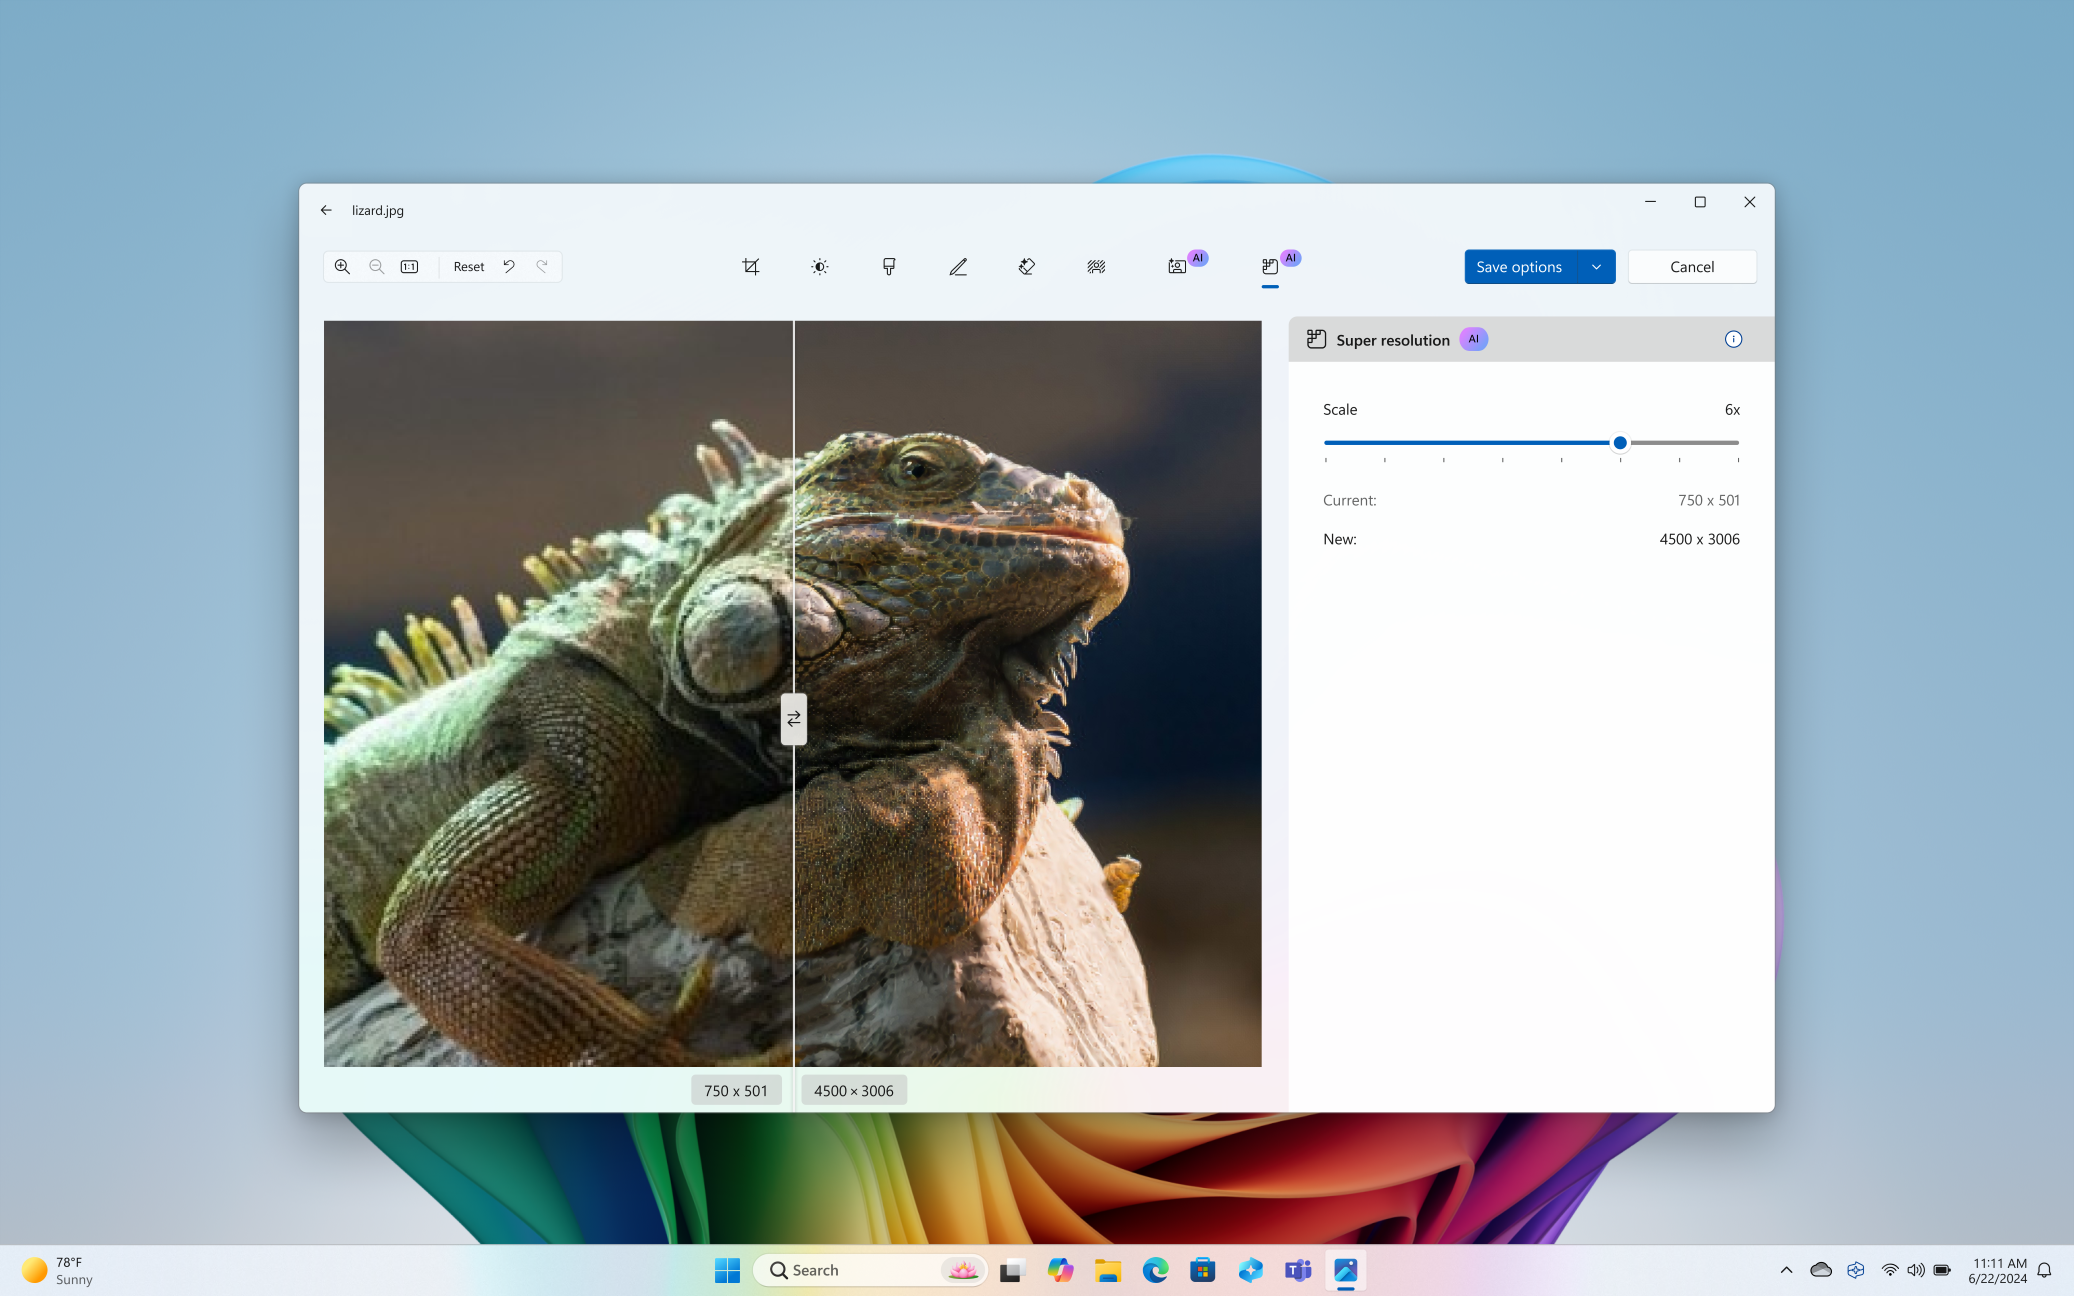Click Save options button
Image resolution: width=2074 pixels, height=1296 pixels.
point(1519,266)
